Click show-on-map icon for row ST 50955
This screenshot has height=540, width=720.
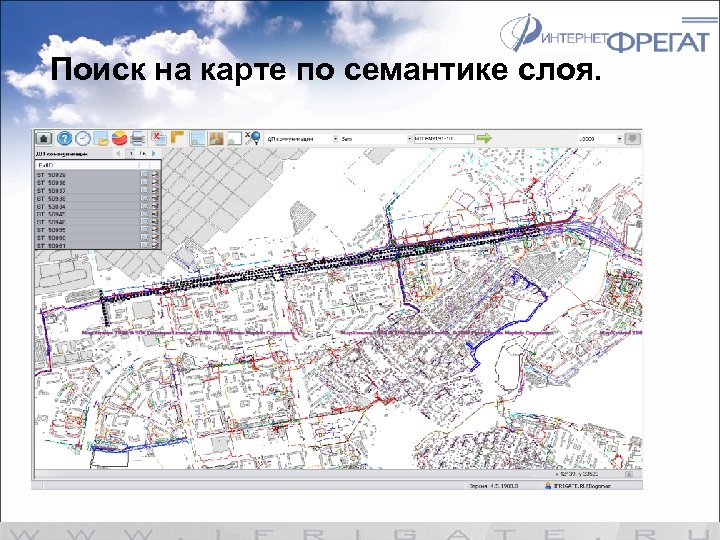[x=144, y=230]
